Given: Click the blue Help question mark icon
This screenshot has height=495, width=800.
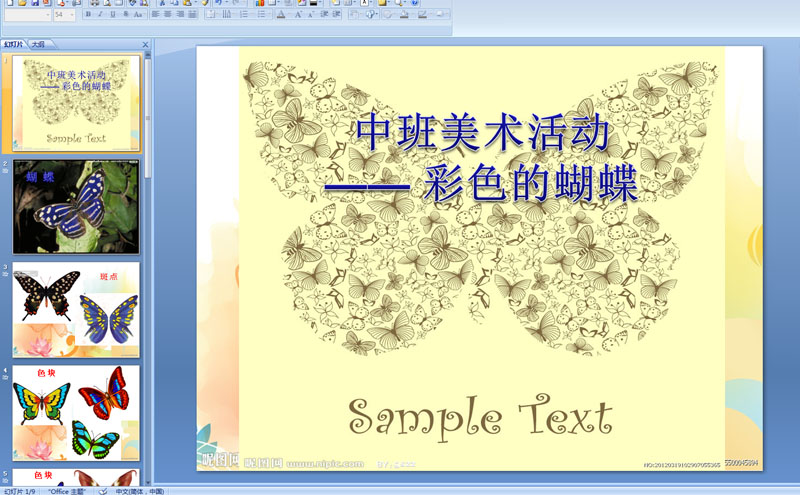Looking at the screenshot, I should [x=415, y=2].
